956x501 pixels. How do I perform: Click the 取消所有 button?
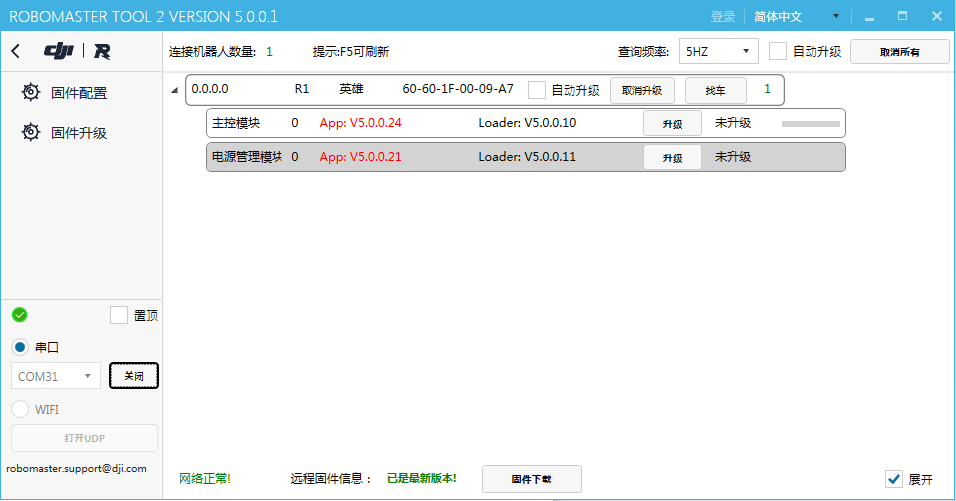click(x=899, y=52)
